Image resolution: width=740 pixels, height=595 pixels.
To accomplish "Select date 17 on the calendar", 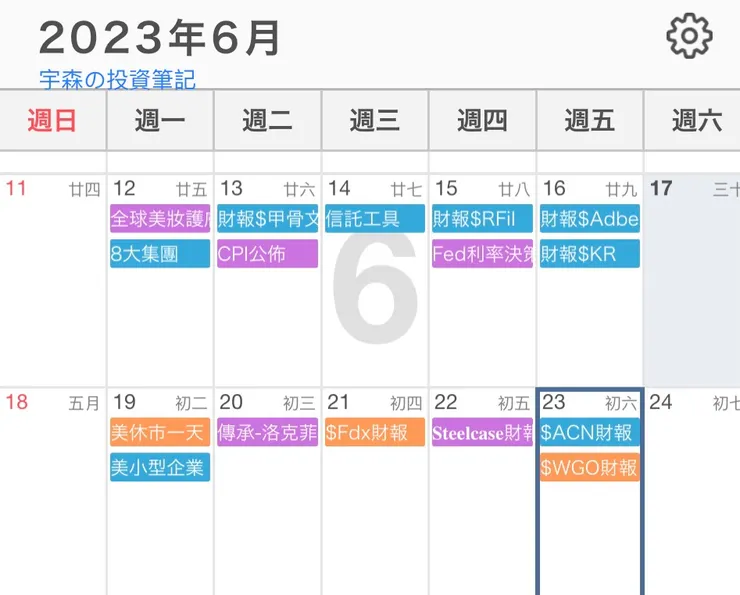I will click(x=661, y=188).
